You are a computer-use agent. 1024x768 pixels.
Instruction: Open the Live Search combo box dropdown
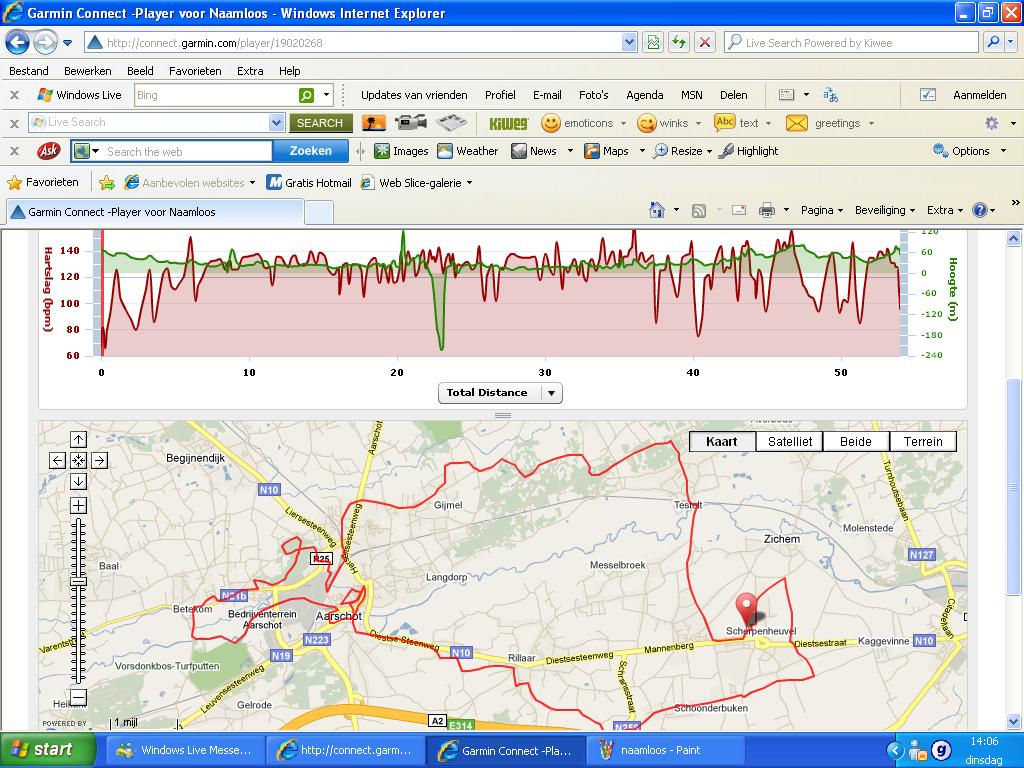(276, 123)
